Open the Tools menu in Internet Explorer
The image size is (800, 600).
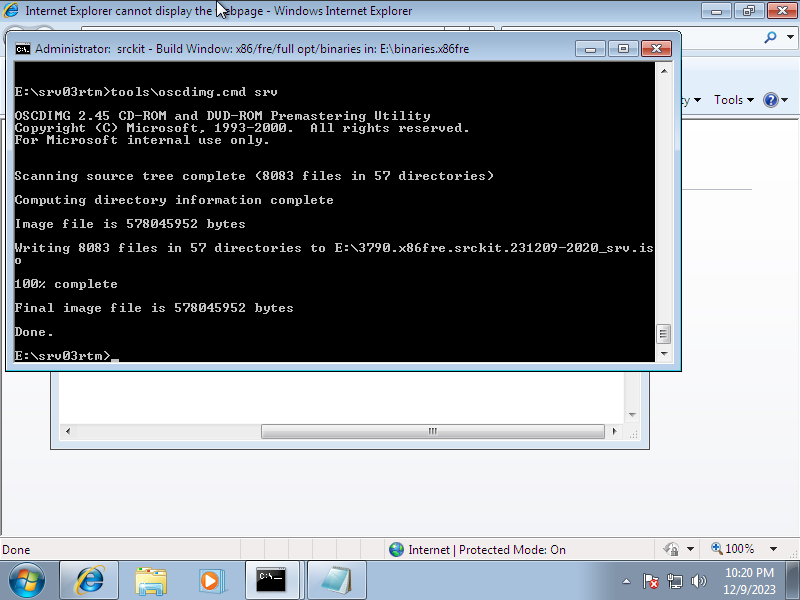click(734, 100)
